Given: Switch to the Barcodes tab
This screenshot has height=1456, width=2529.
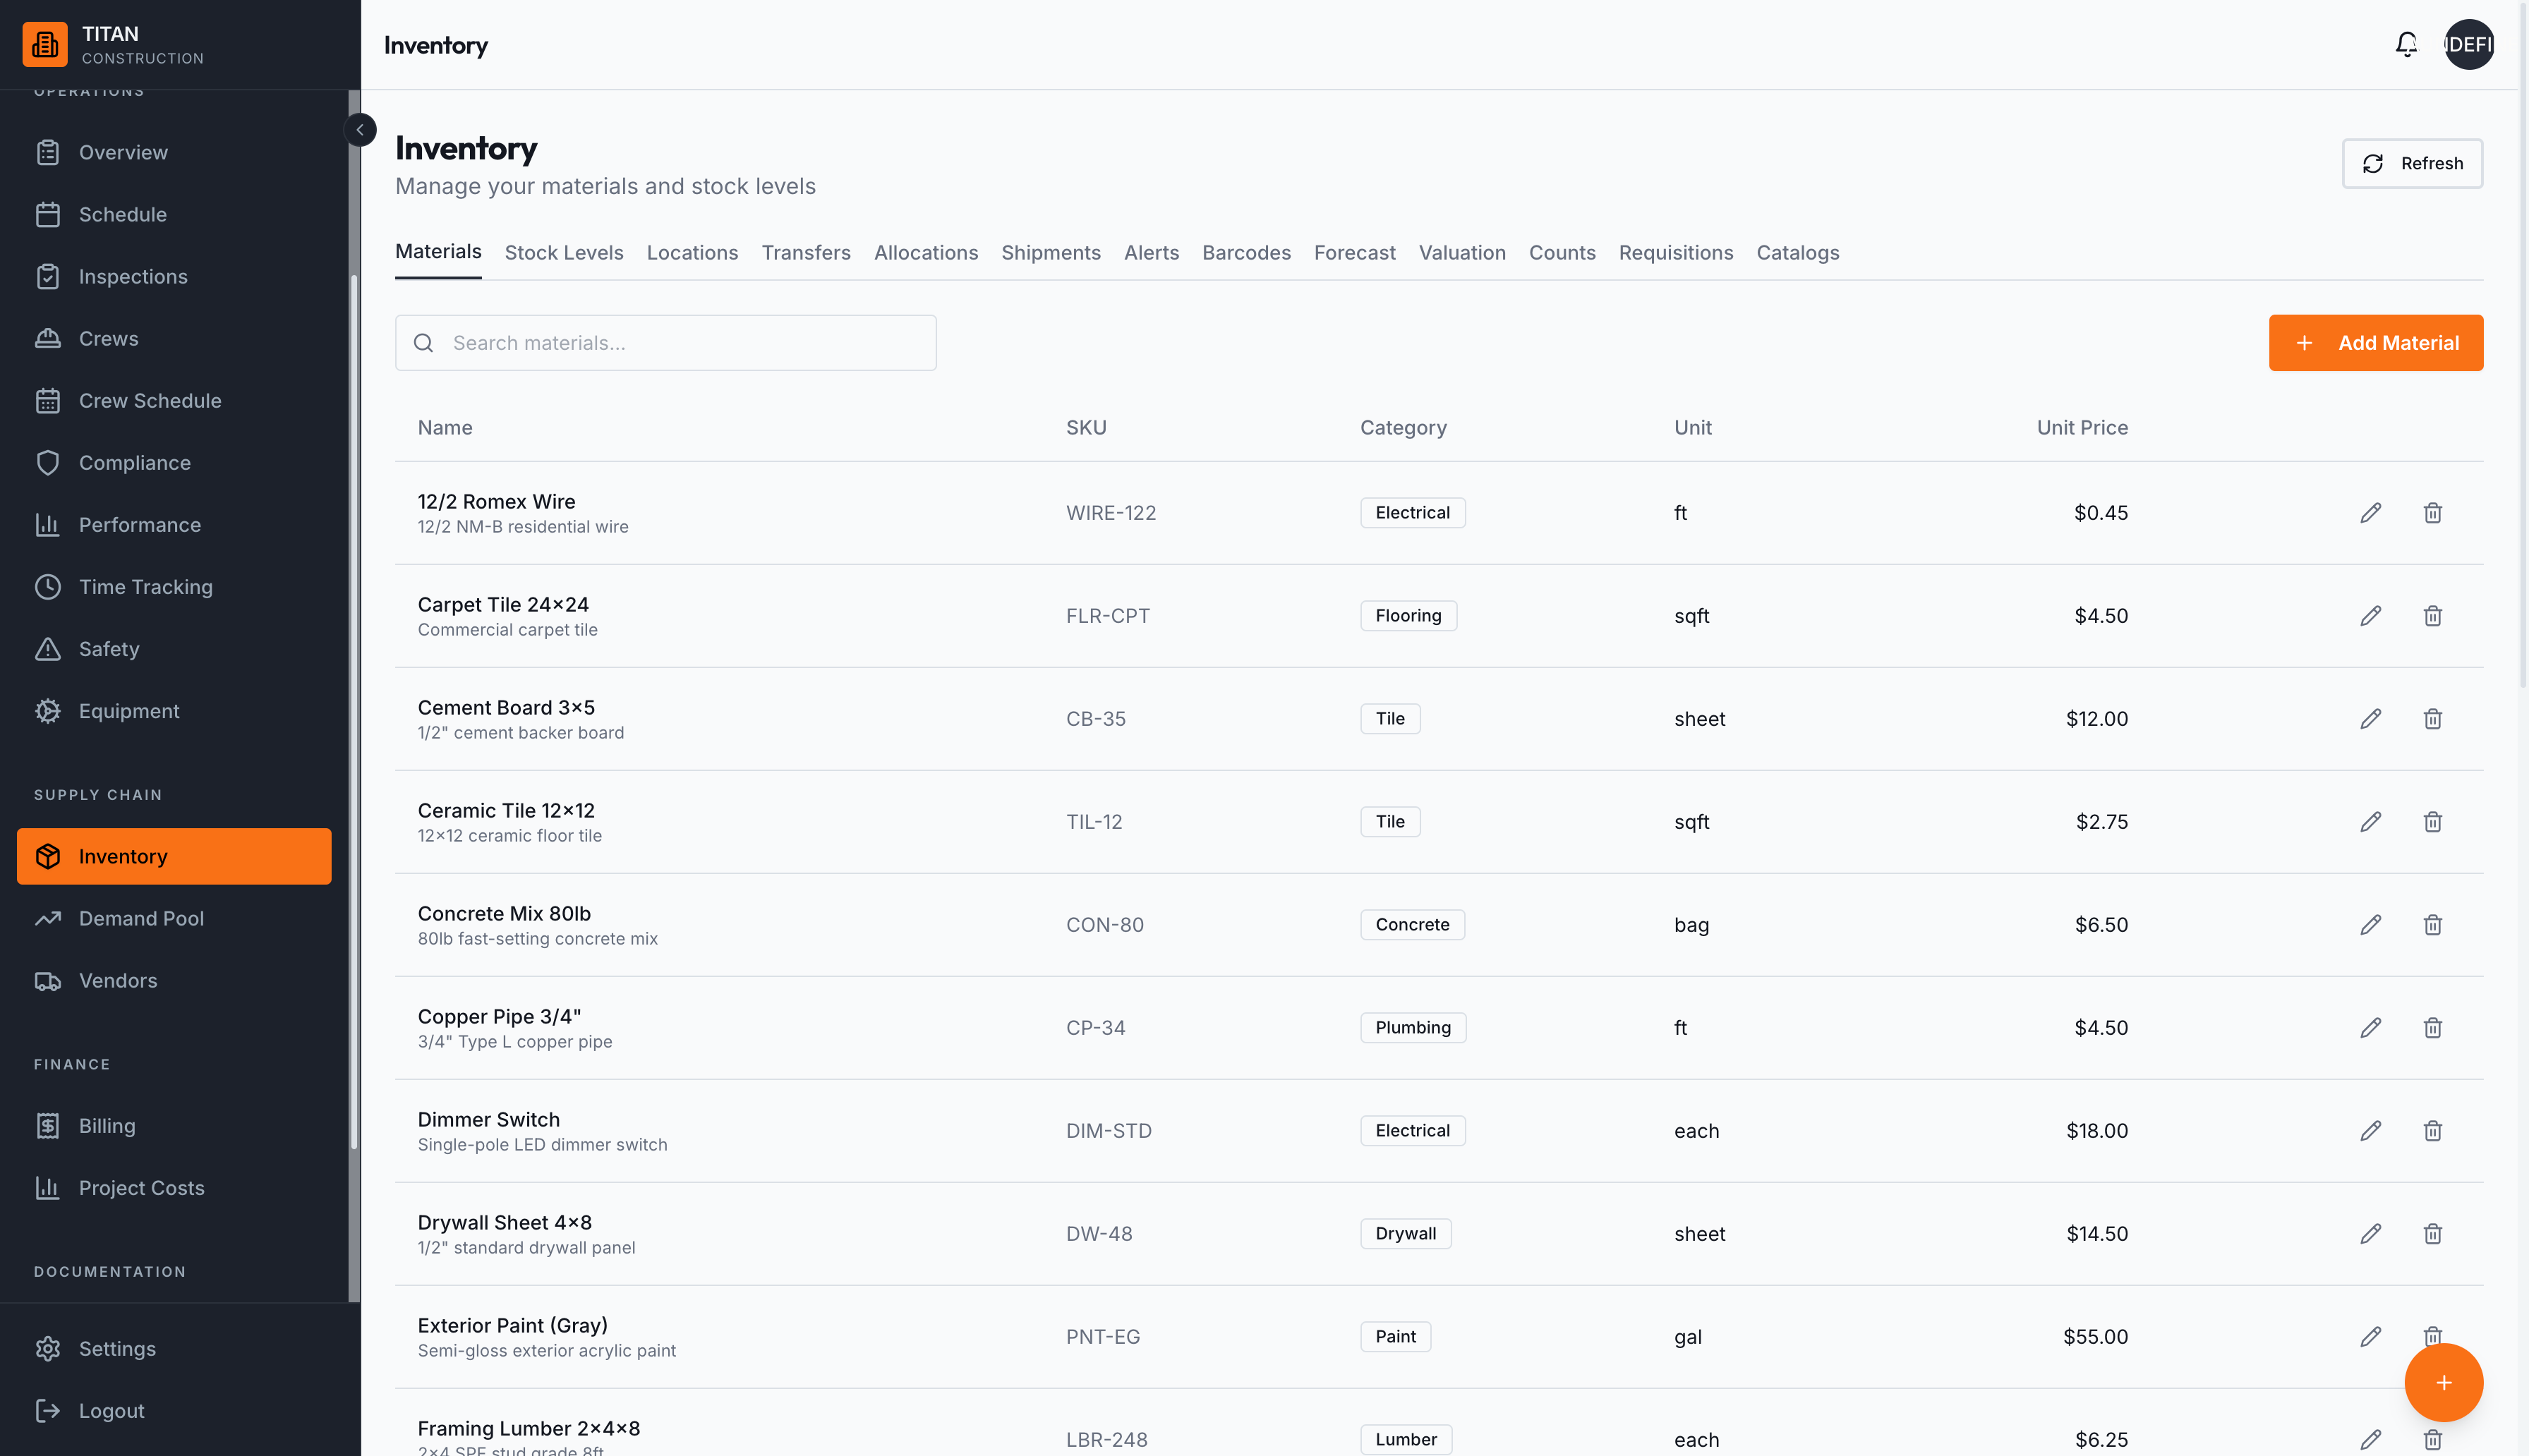Looking at the screenshot, I should click(1246, 252).
